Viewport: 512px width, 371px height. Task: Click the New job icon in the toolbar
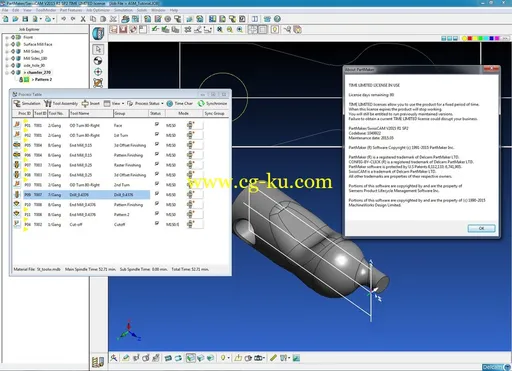coord(6,19)
